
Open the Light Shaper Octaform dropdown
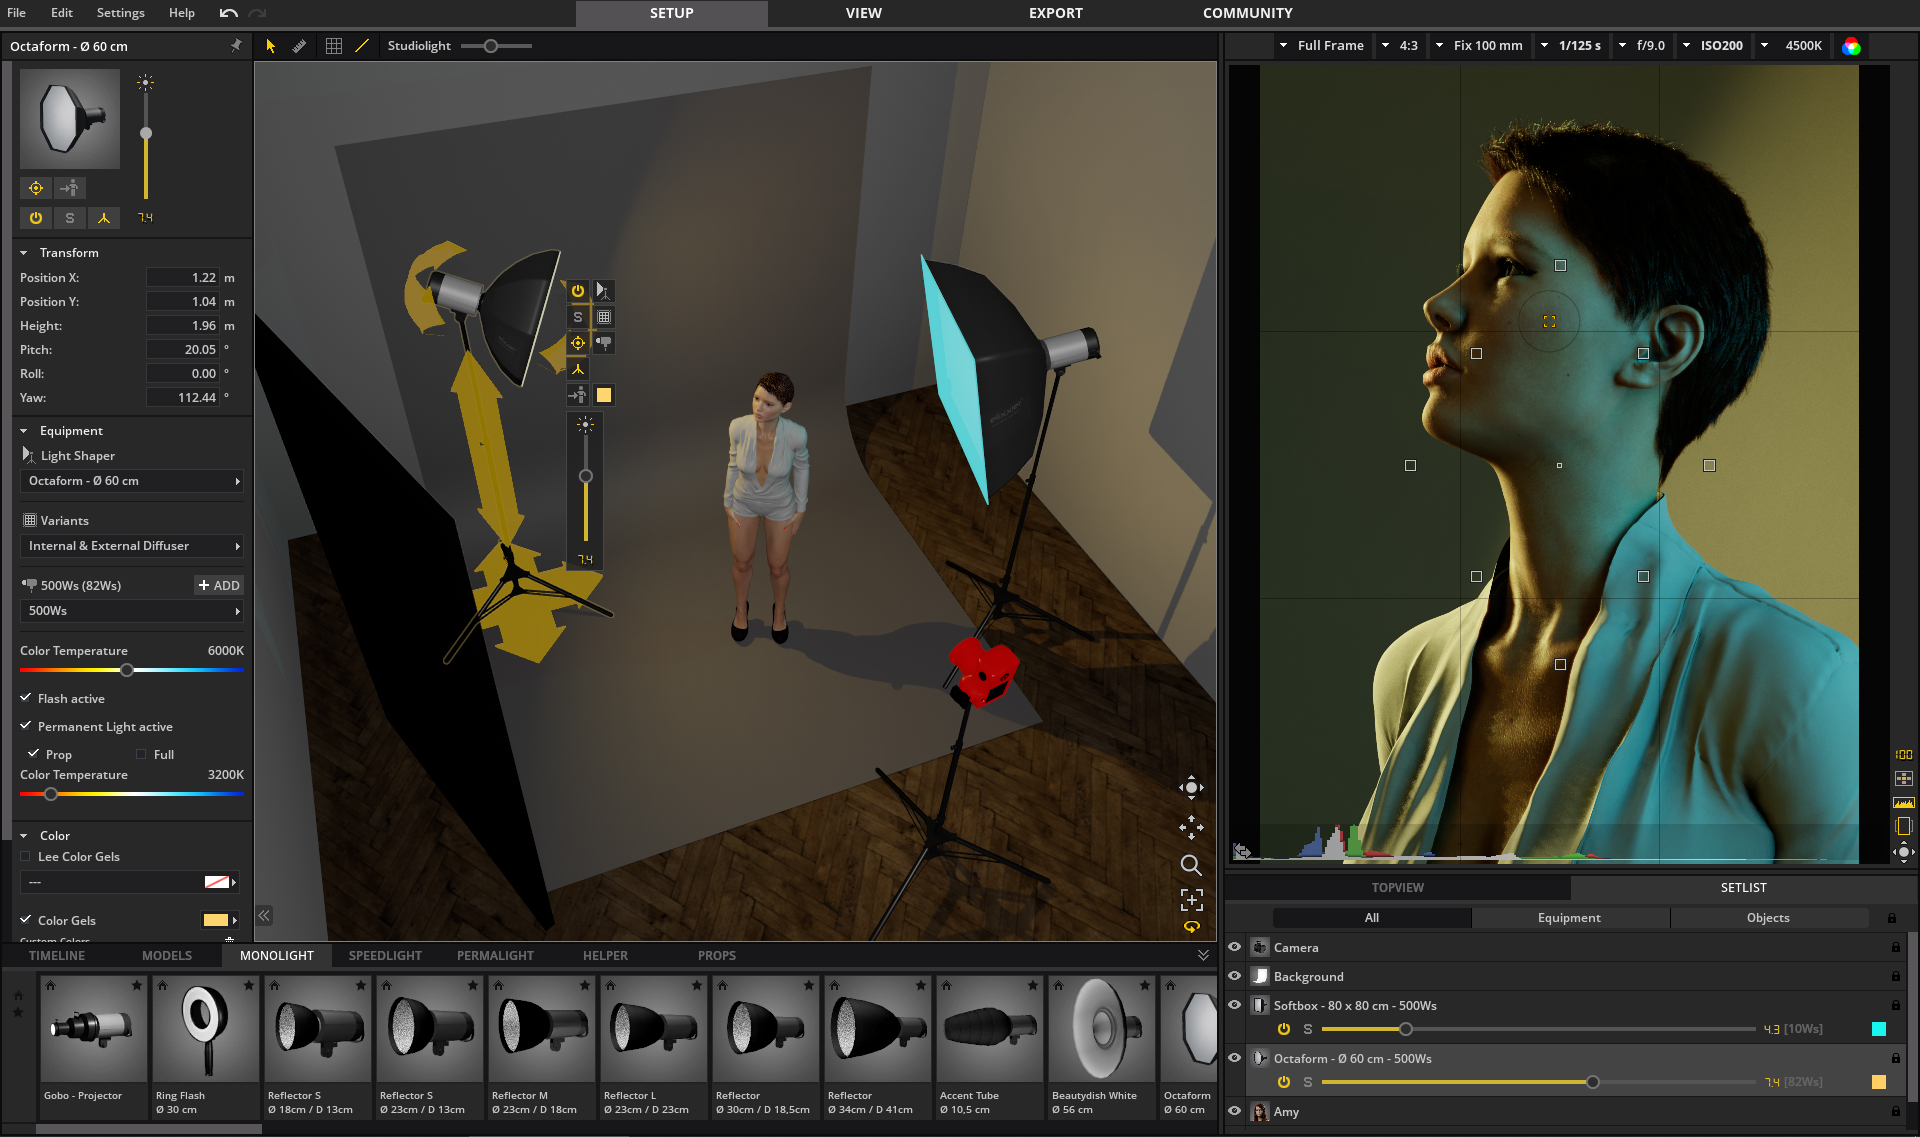click(131, 481)
